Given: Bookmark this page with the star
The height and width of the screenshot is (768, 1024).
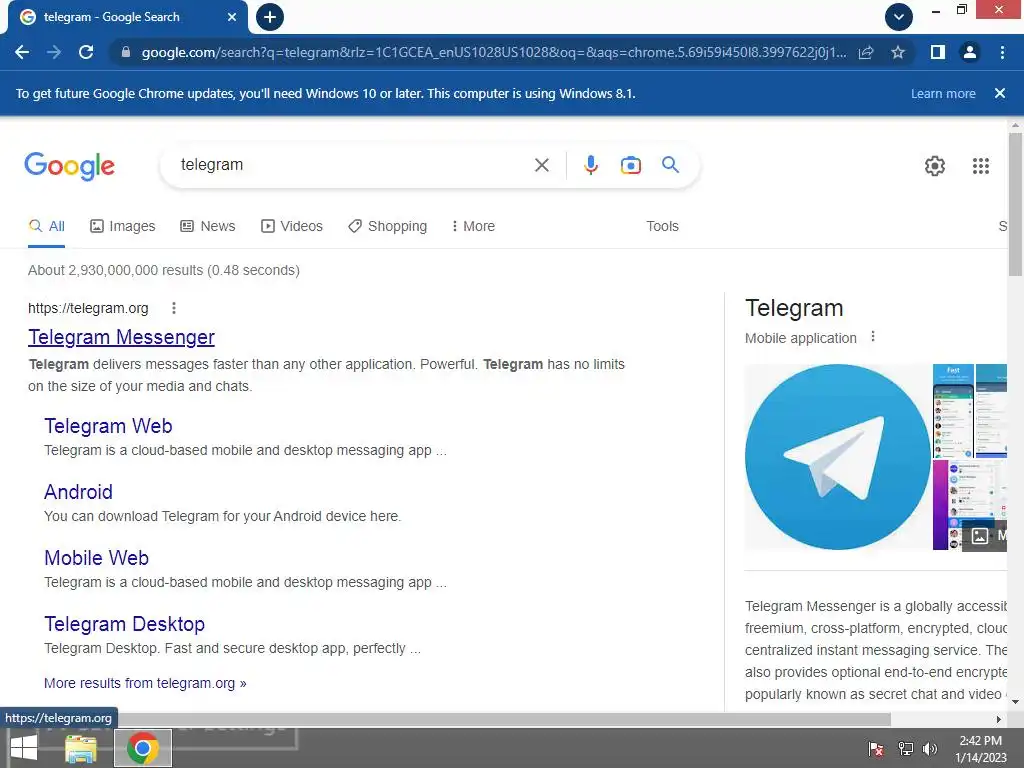Looking at the screenshot, I should 898,52.
